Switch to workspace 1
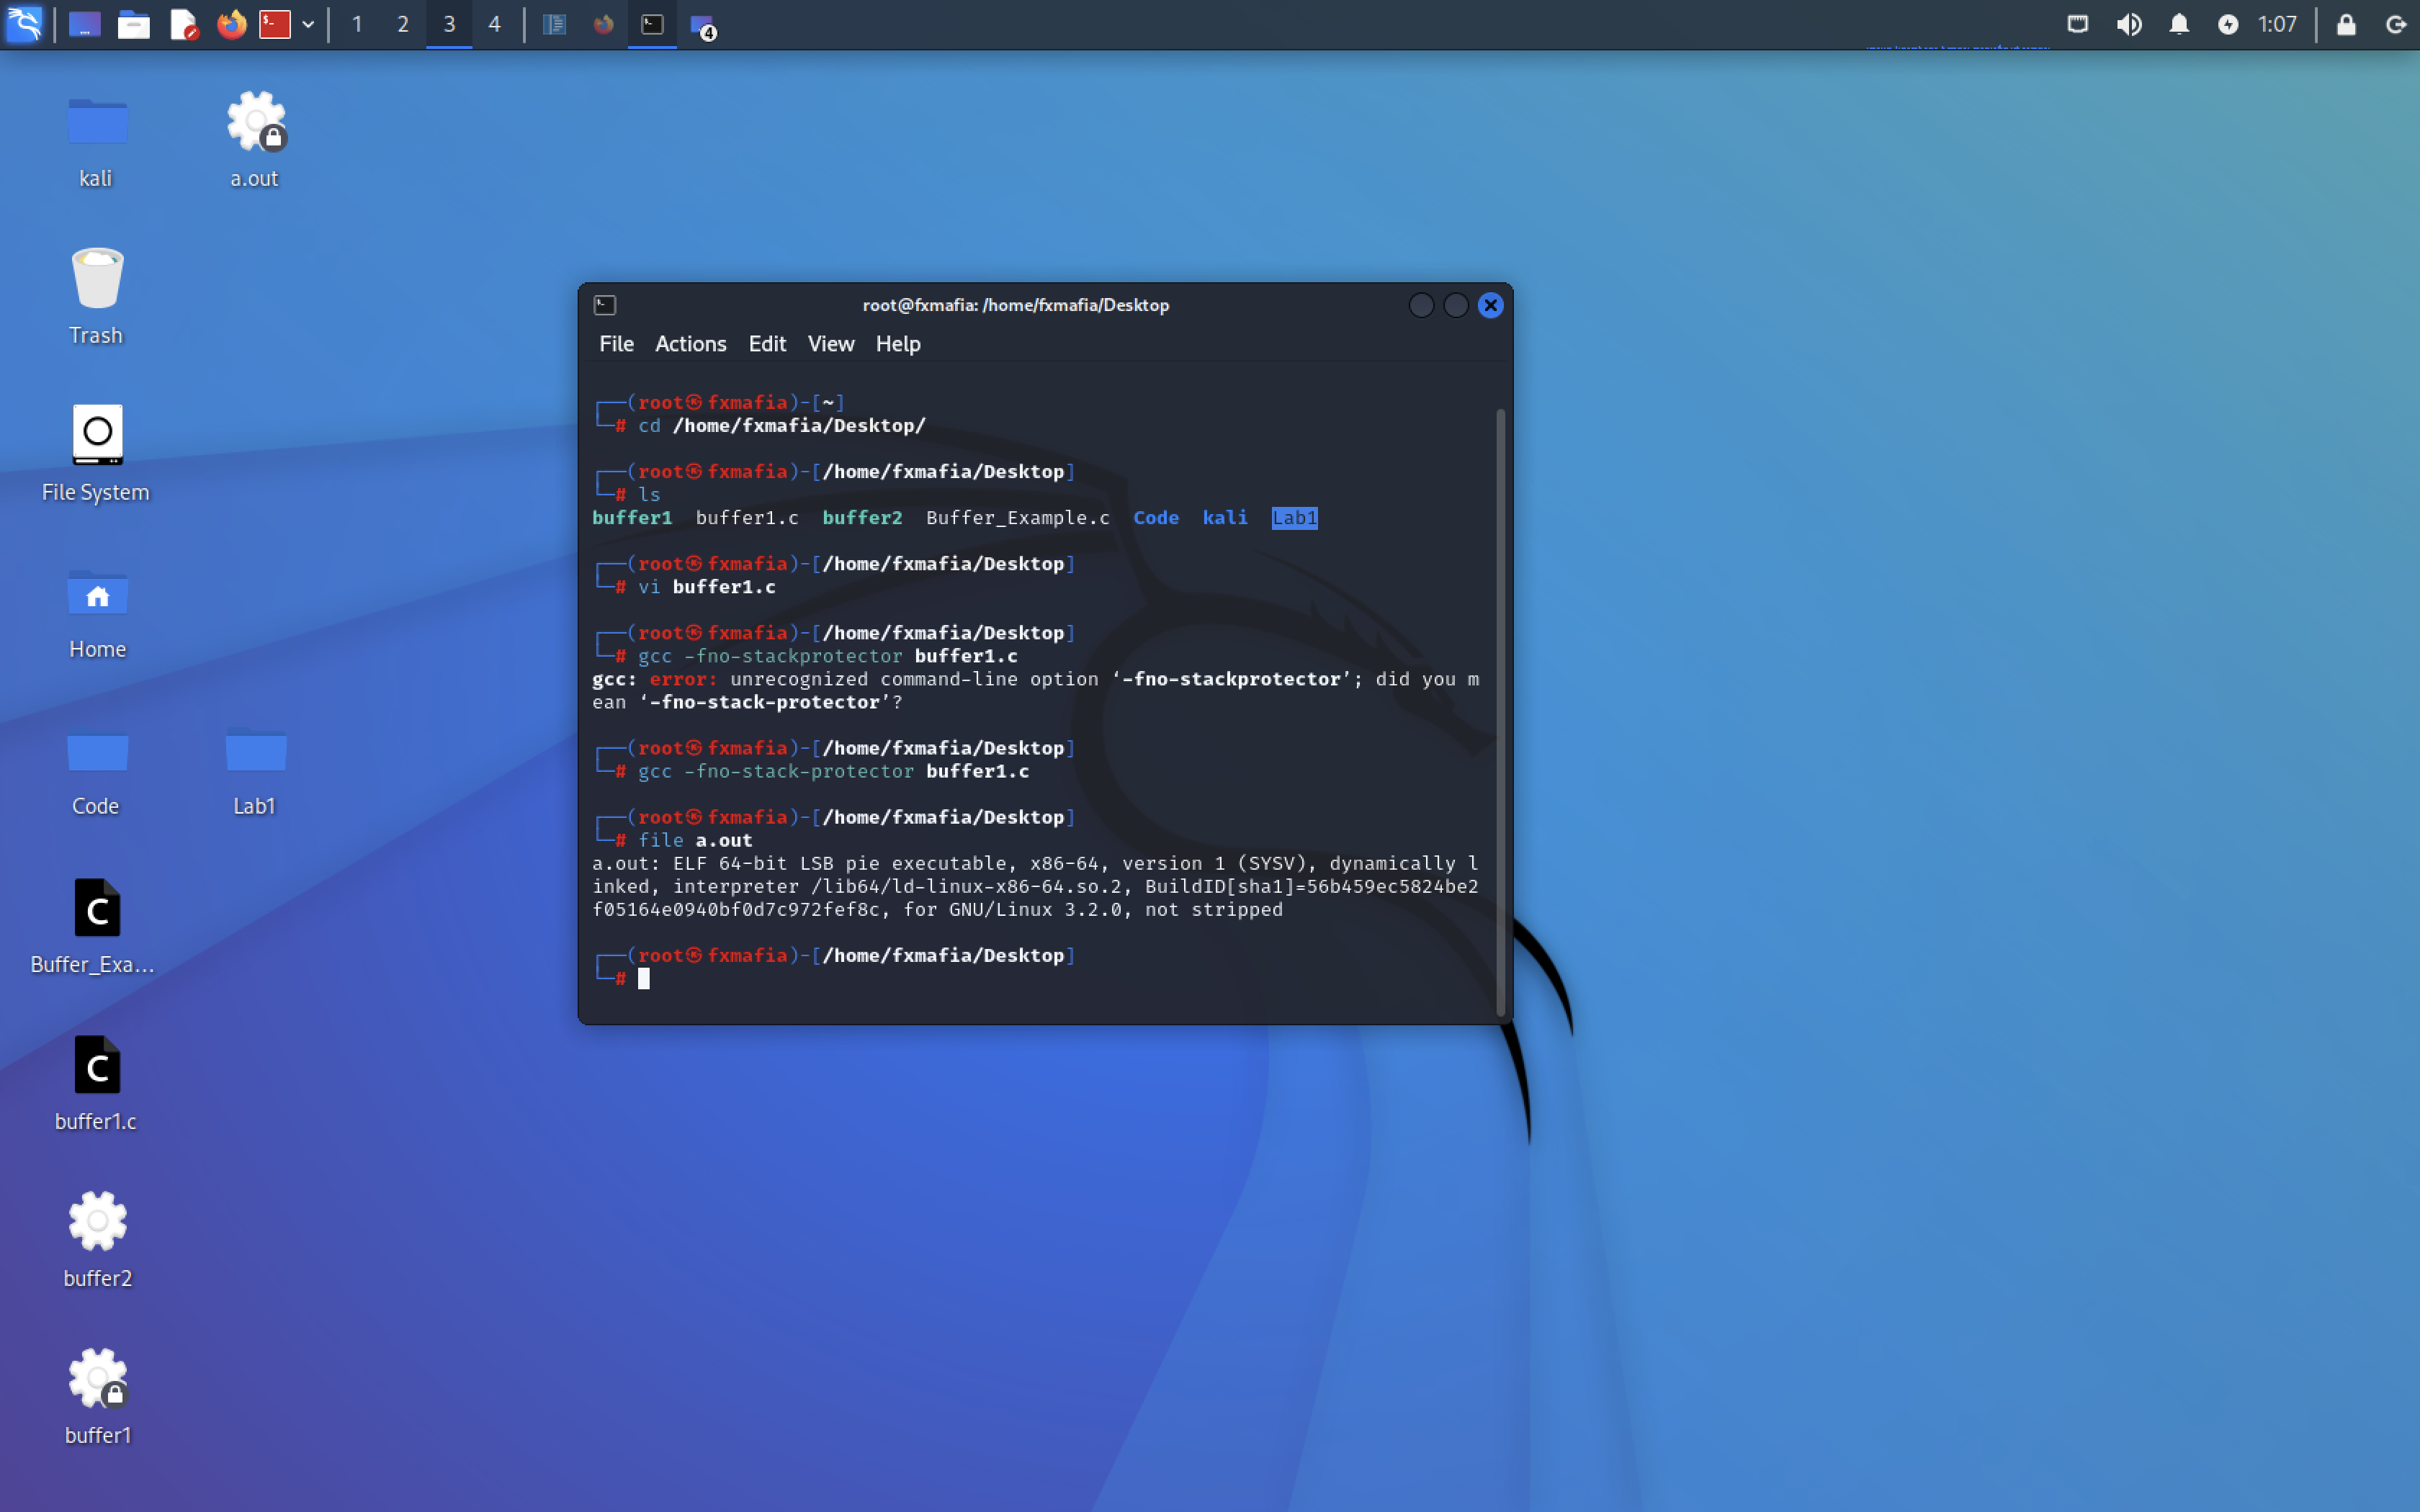The height and width of the screenshot is (1512, 2420). [x=357, y=24]
